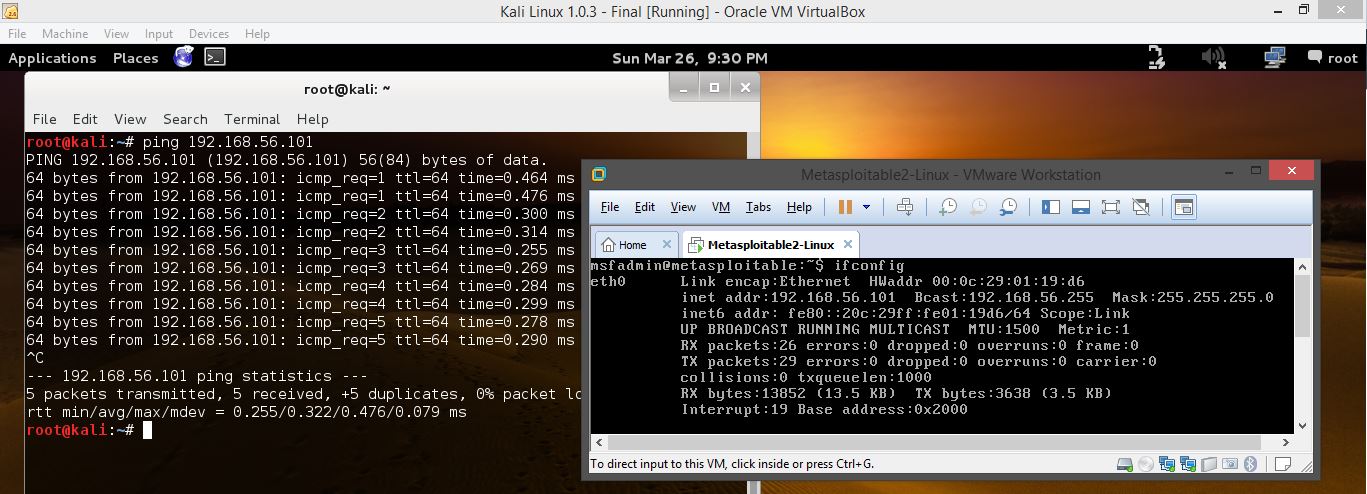The image size is (1367, 494).
Task: Click the VMware console vertical scrollbar
Action: point(1301,346)
